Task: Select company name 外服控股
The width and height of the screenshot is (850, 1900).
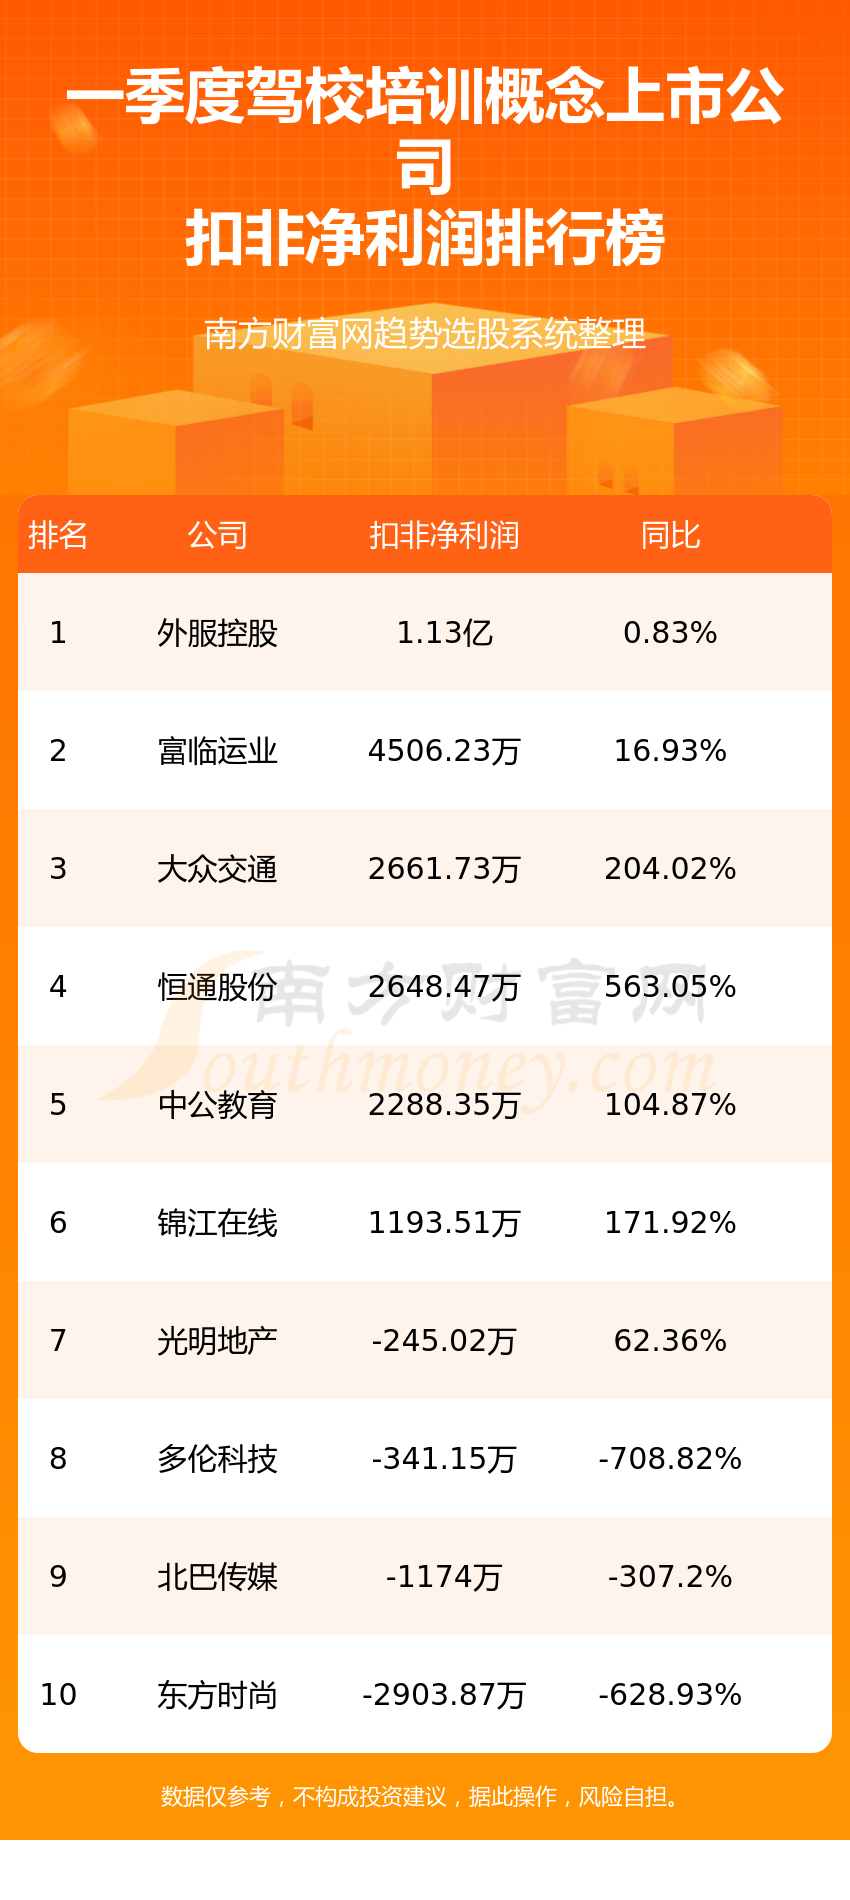Action: pyautogui.click(x=218, y=633)
